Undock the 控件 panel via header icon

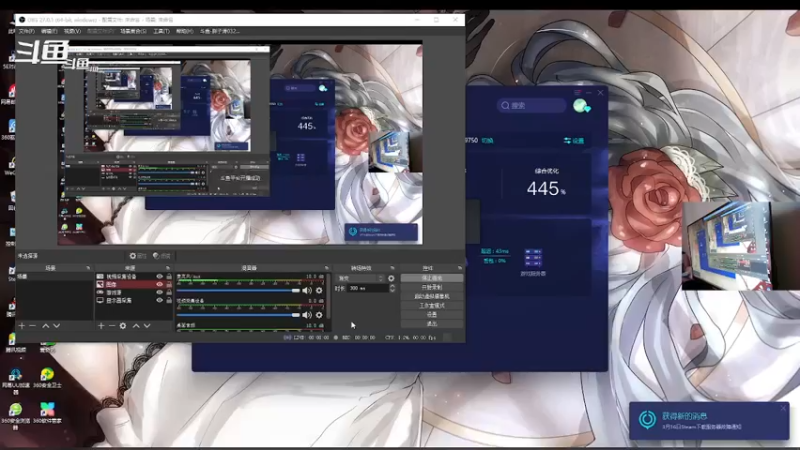point(460,268)
